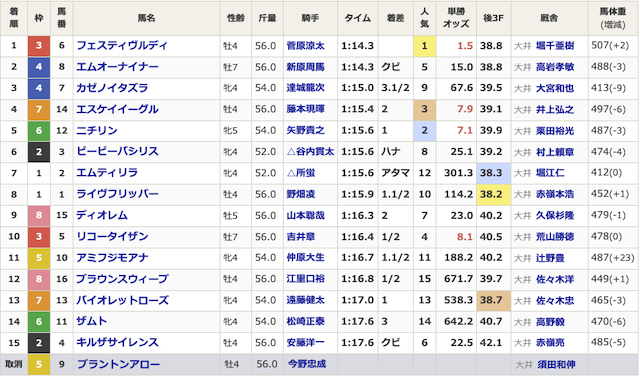The image size is (640, 377).
Task: Click the 馬名 column header
Action: [x=147, y=18]
